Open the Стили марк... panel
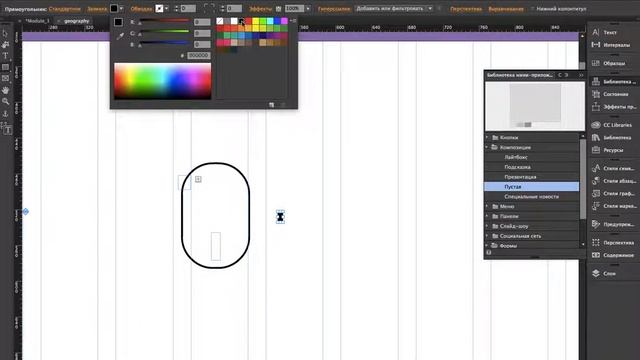 (x=613, y=206)
